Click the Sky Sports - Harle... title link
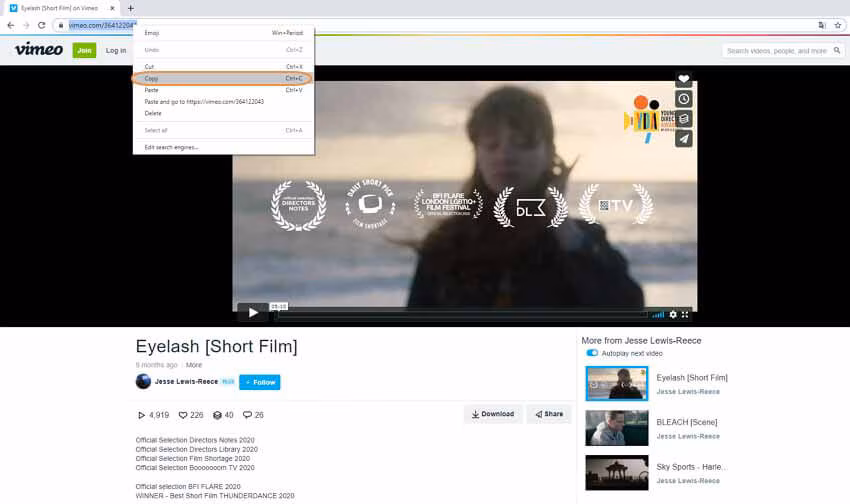Viewport: 850px width, 504px height. point(691,467)
